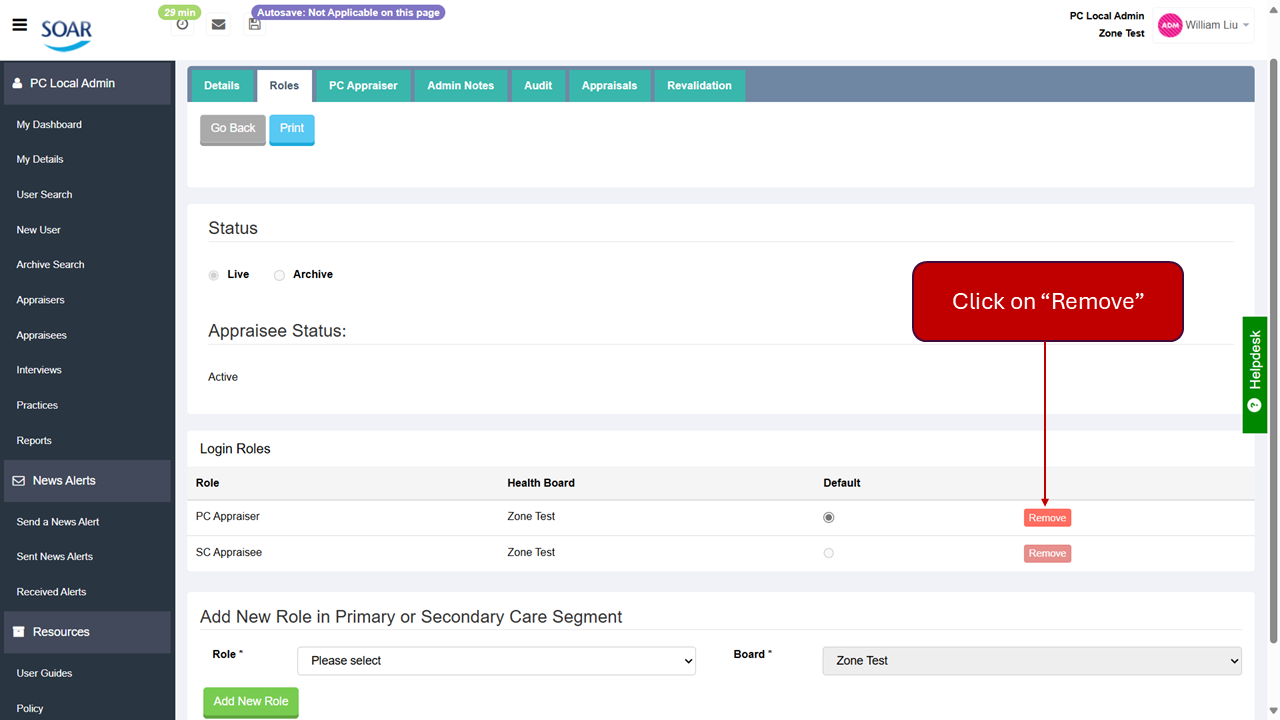
Task: Open the Revalidation tab
Action: [699, 86]
